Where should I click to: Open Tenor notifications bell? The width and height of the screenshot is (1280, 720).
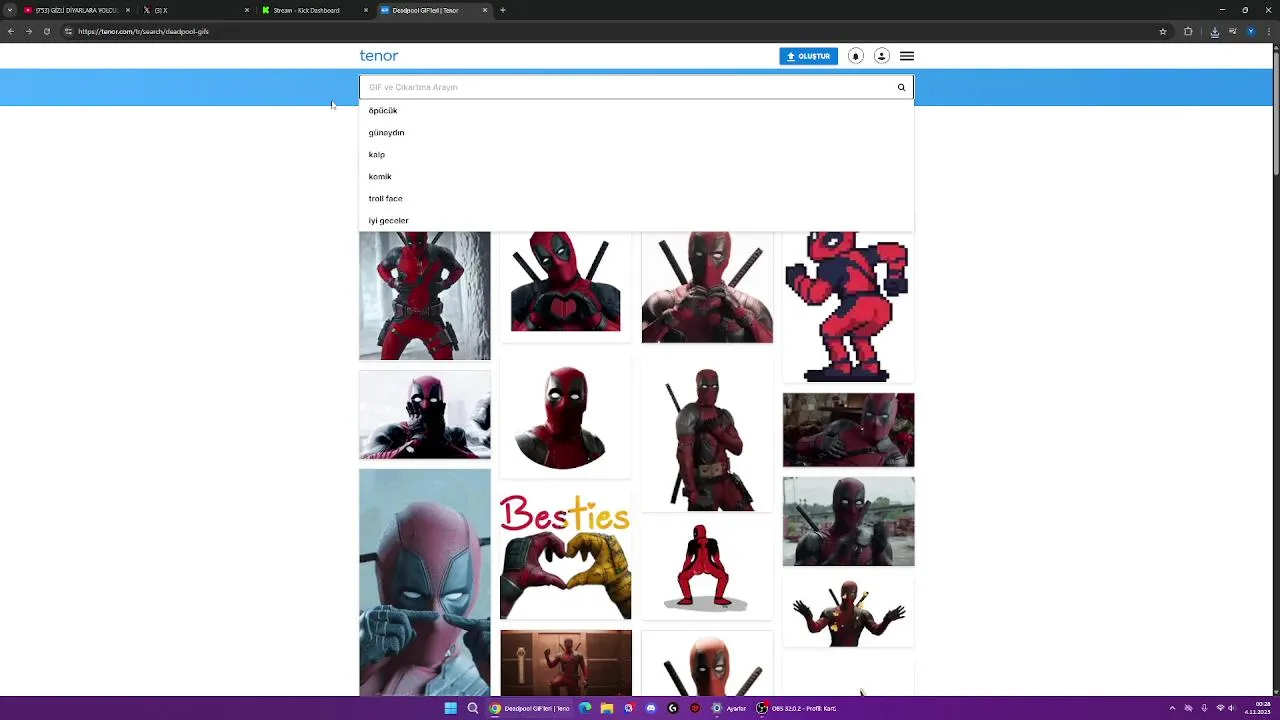[855, 56]
